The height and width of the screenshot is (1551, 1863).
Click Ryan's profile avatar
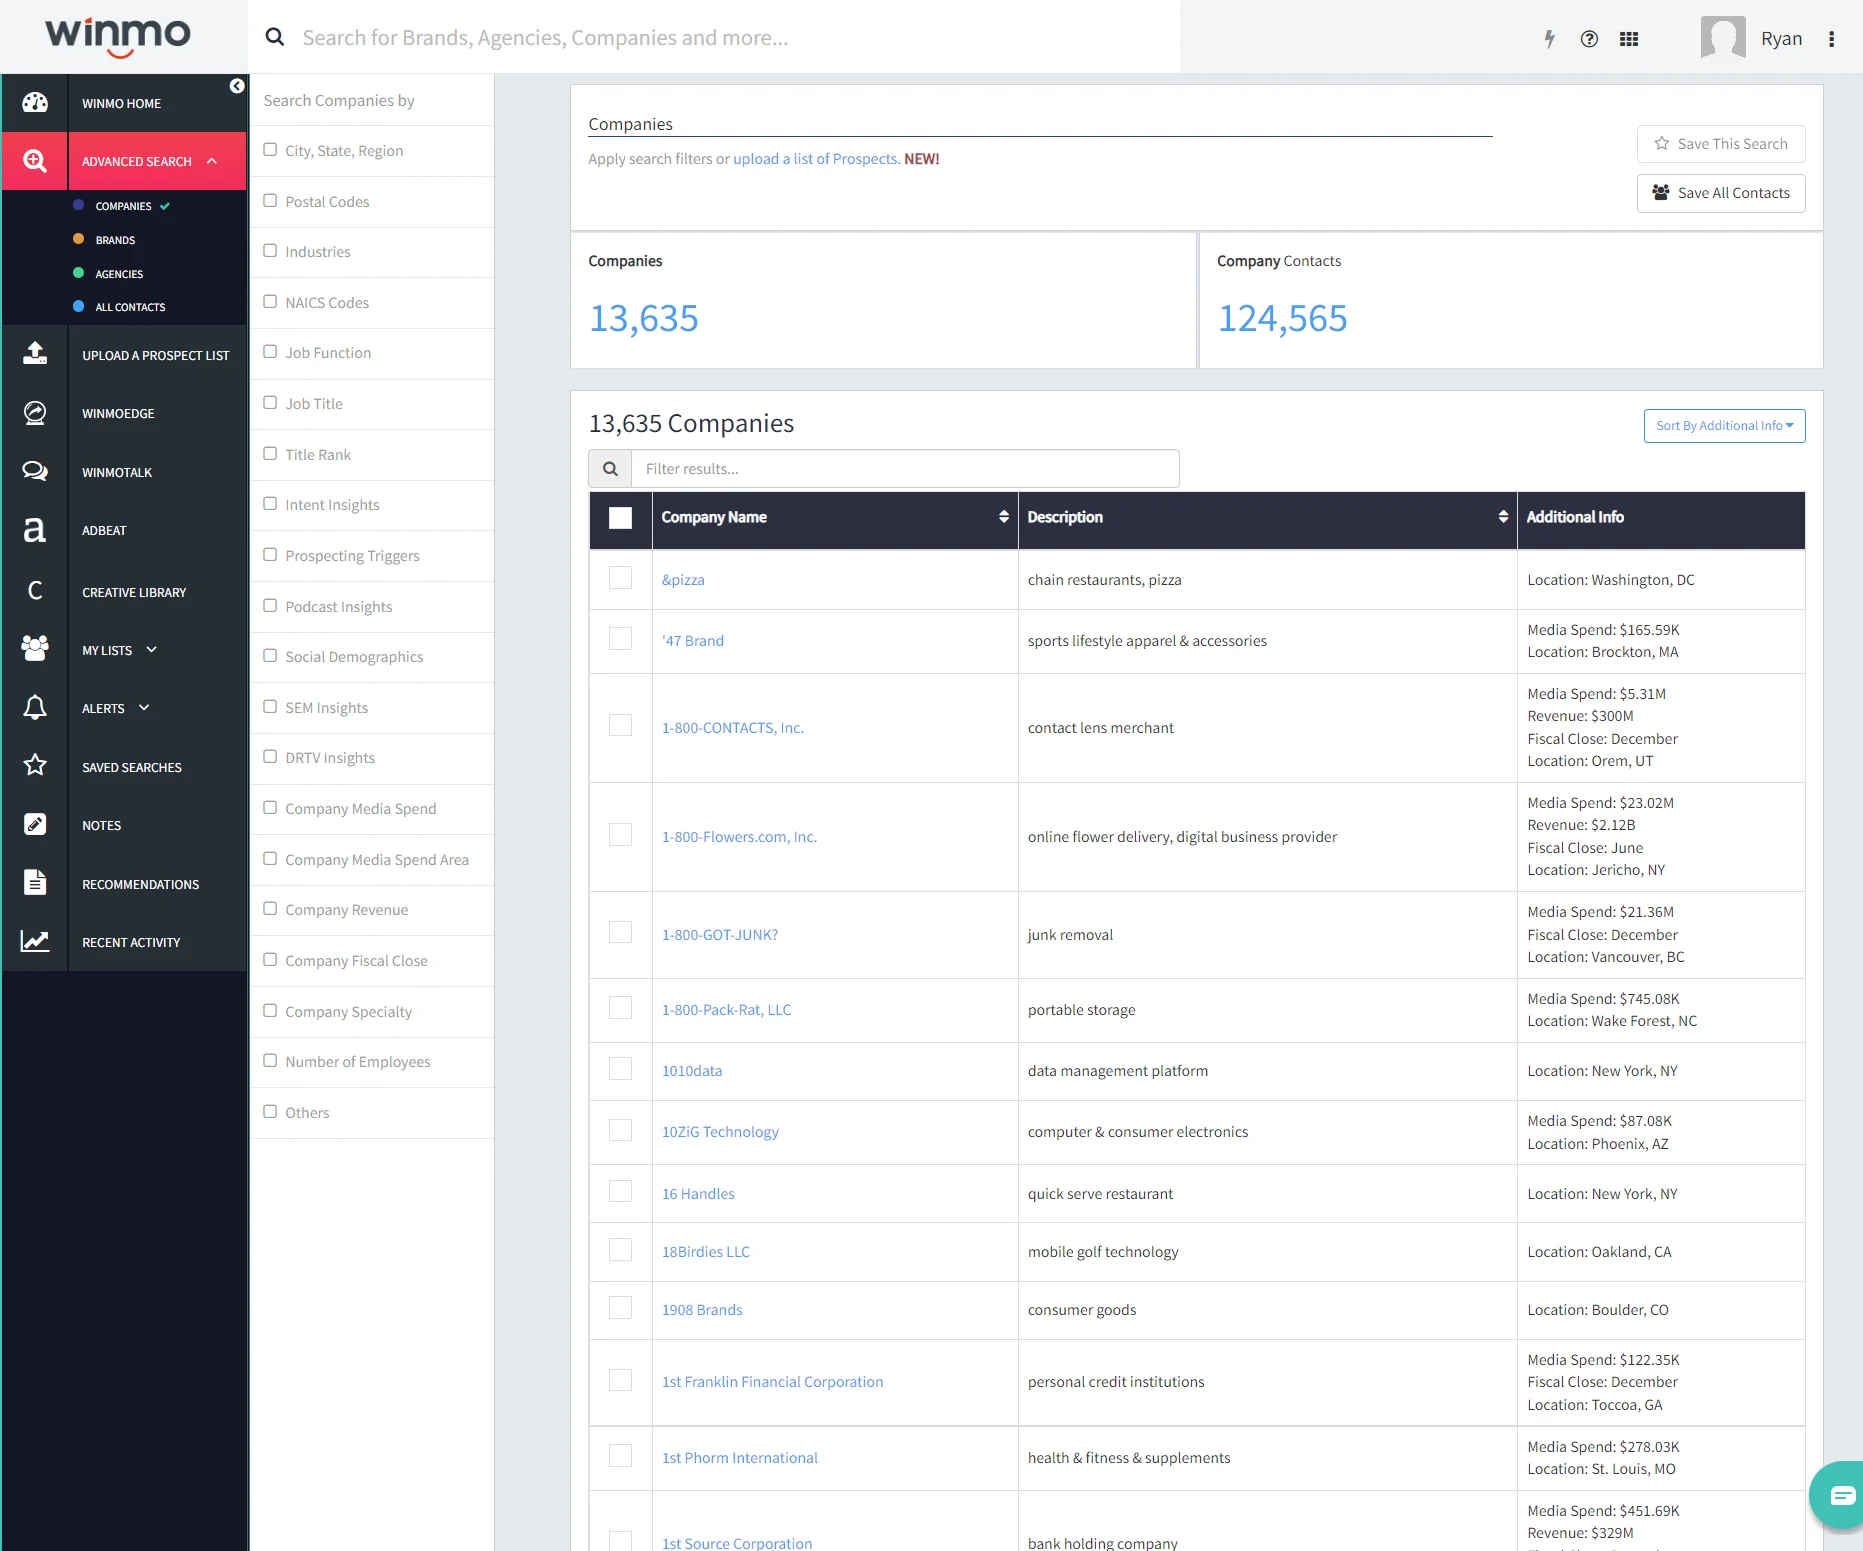click(x=1723, y=38)
